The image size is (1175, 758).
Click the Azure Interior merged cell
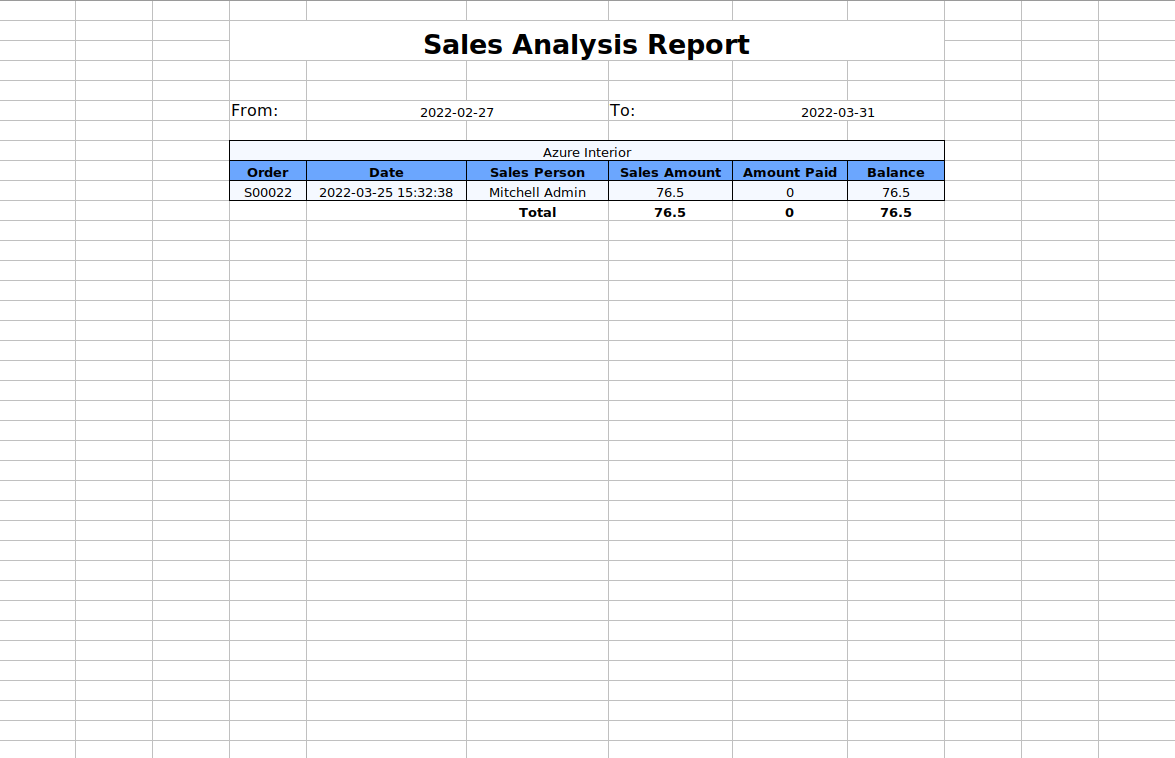coord(587,152)
